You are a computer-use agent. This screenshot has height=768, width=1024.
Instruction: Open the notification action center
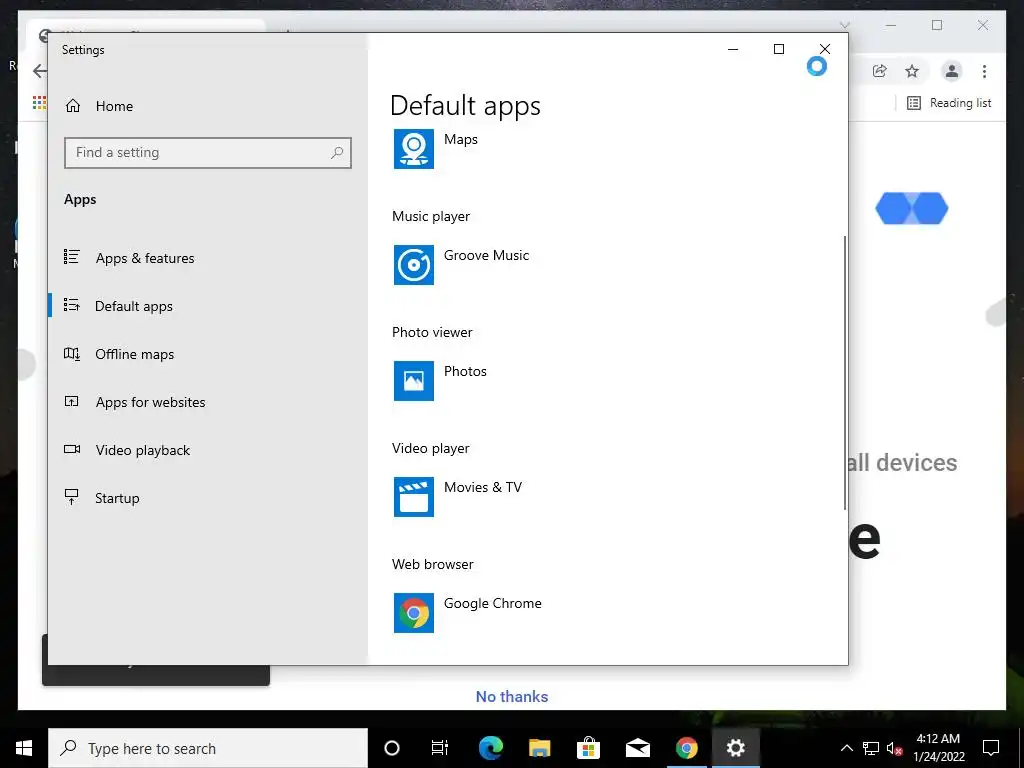991,748
